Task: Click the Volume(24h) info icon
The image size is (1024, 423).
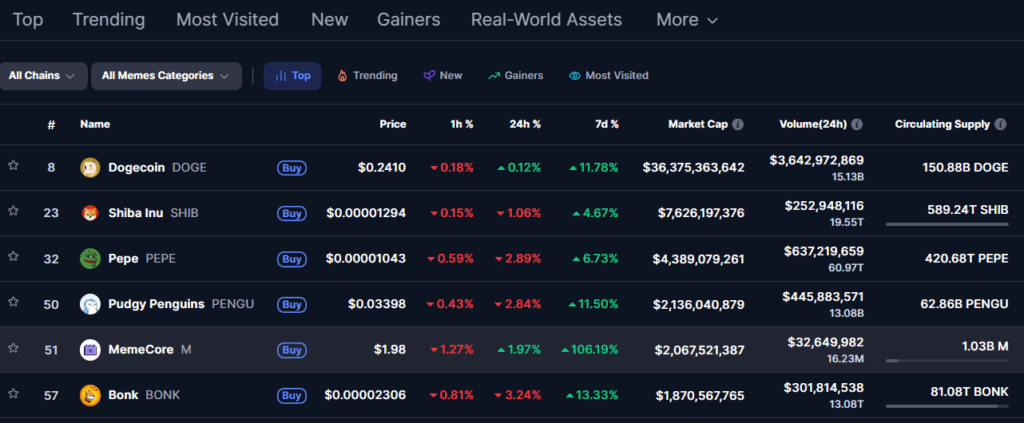Action: pyautogui.click(x=857, y=124)
